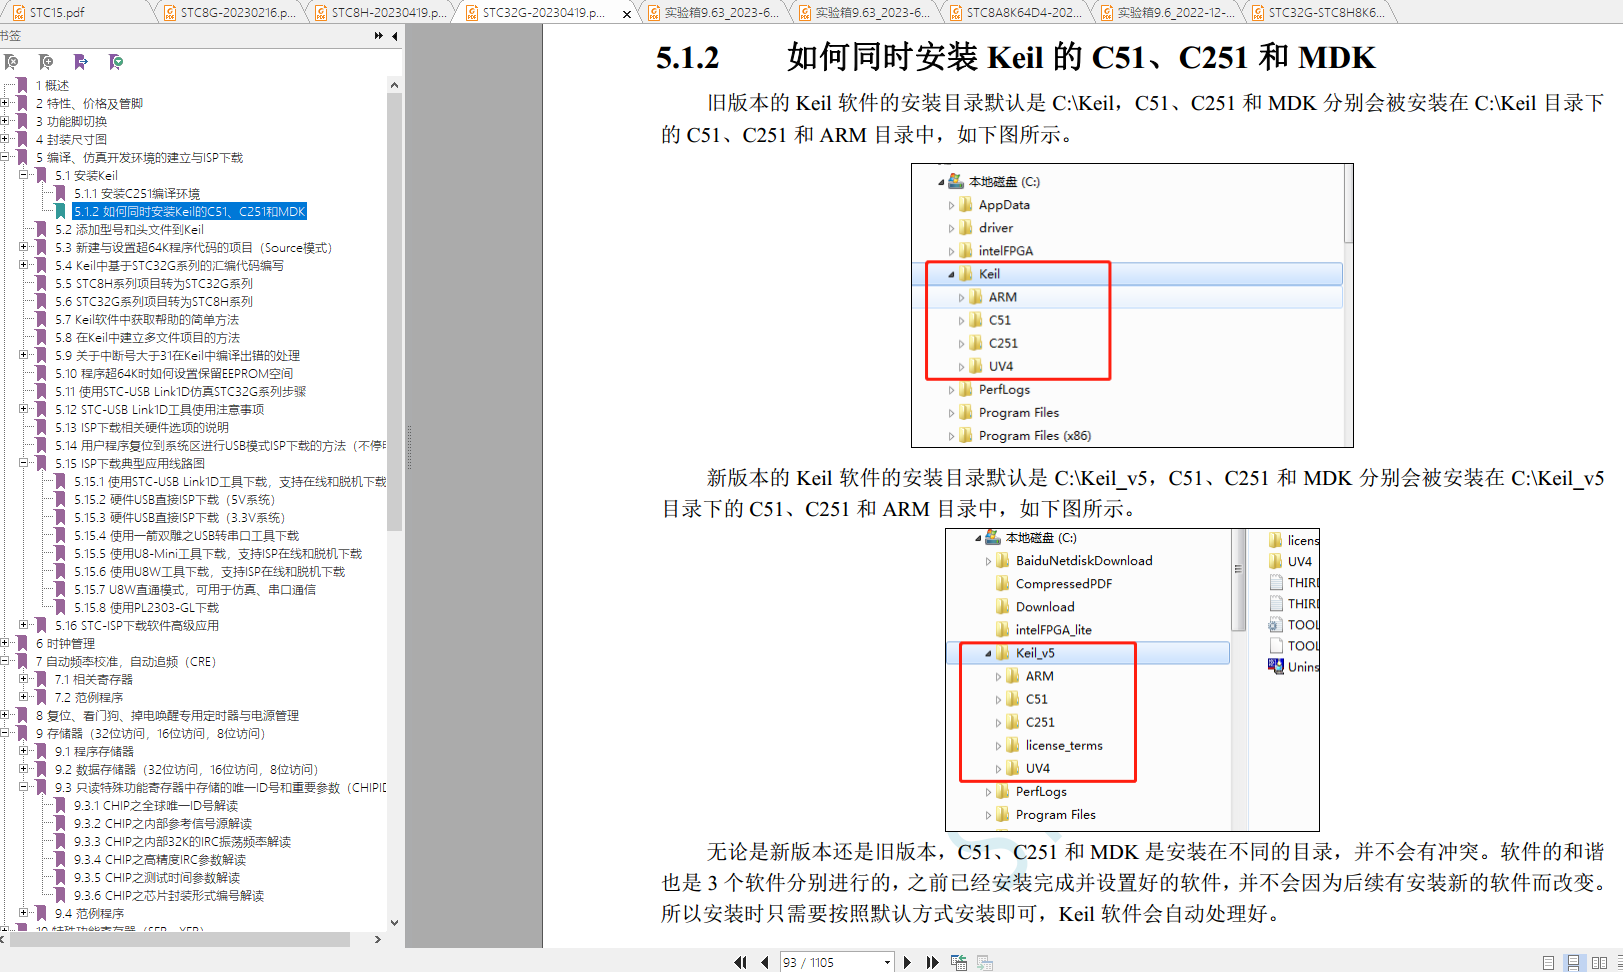
Task: Collapse bookmark 5.1 安装Keil
Action: tap(24, 175)
